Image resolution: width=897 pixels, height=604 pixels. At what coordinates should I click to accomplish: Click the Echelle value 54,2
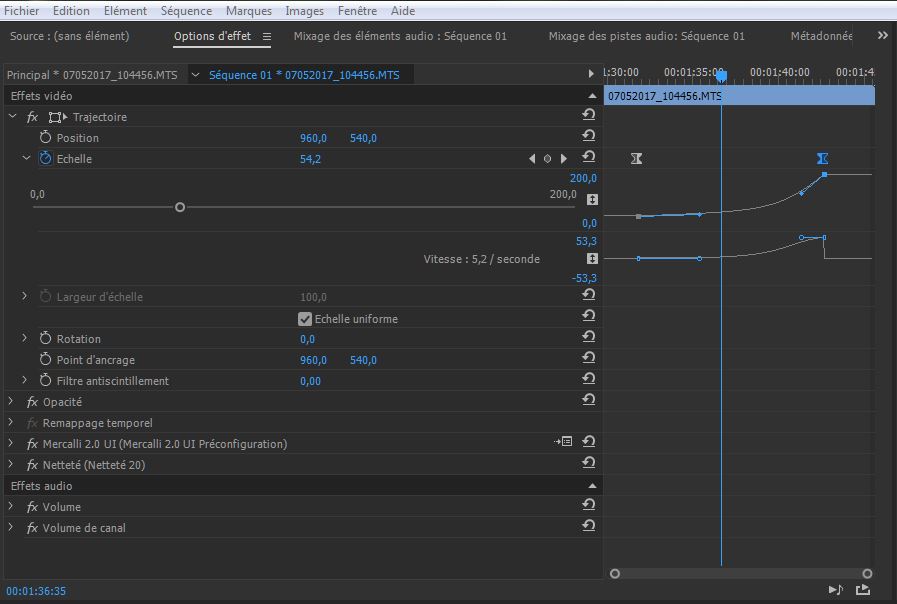(x=310, y=159)
